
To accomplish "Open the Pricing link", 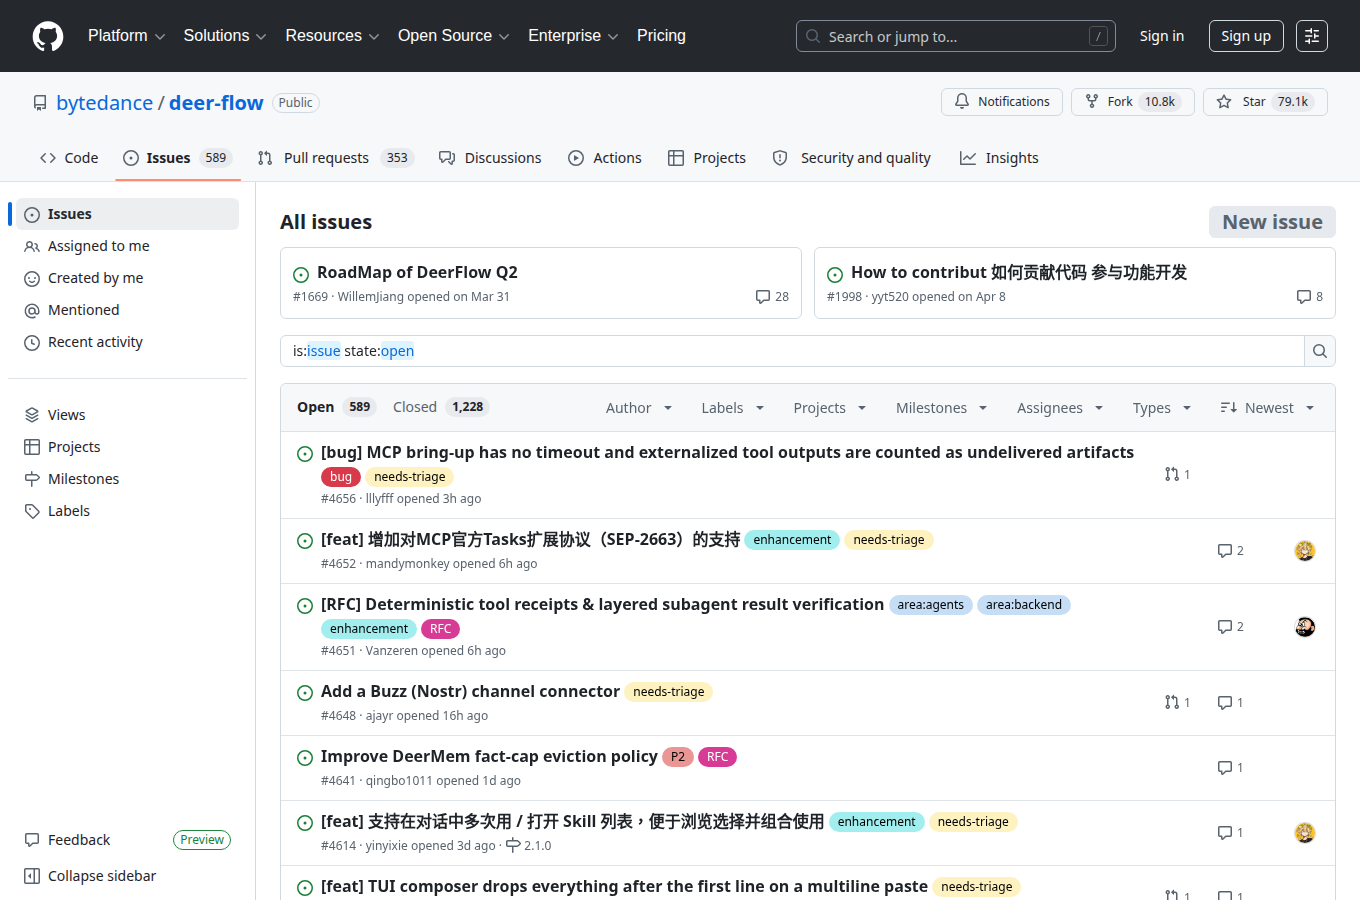I will [x=661, y=36].
